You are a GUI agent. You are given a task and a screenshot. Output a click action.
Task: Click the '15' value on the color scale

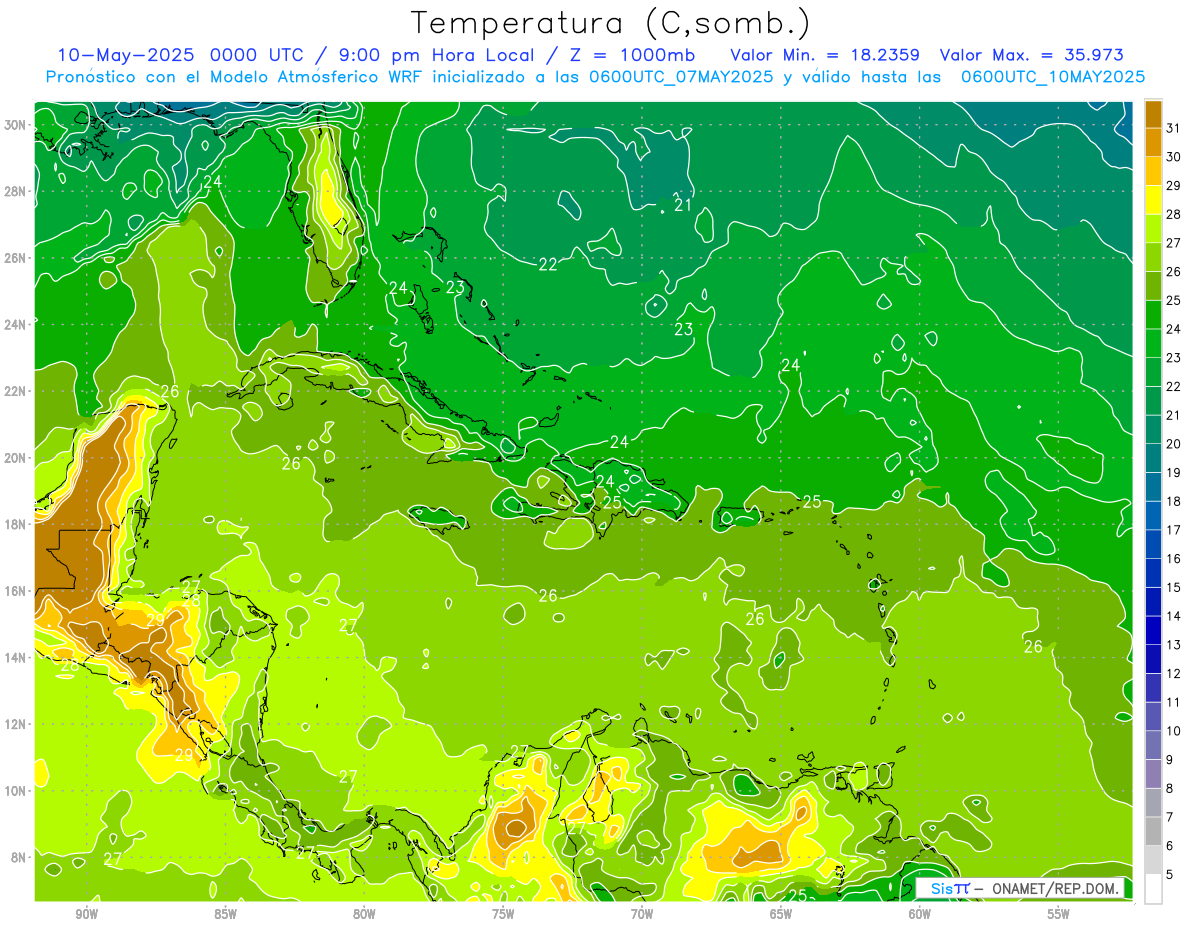pos(1174,587)
